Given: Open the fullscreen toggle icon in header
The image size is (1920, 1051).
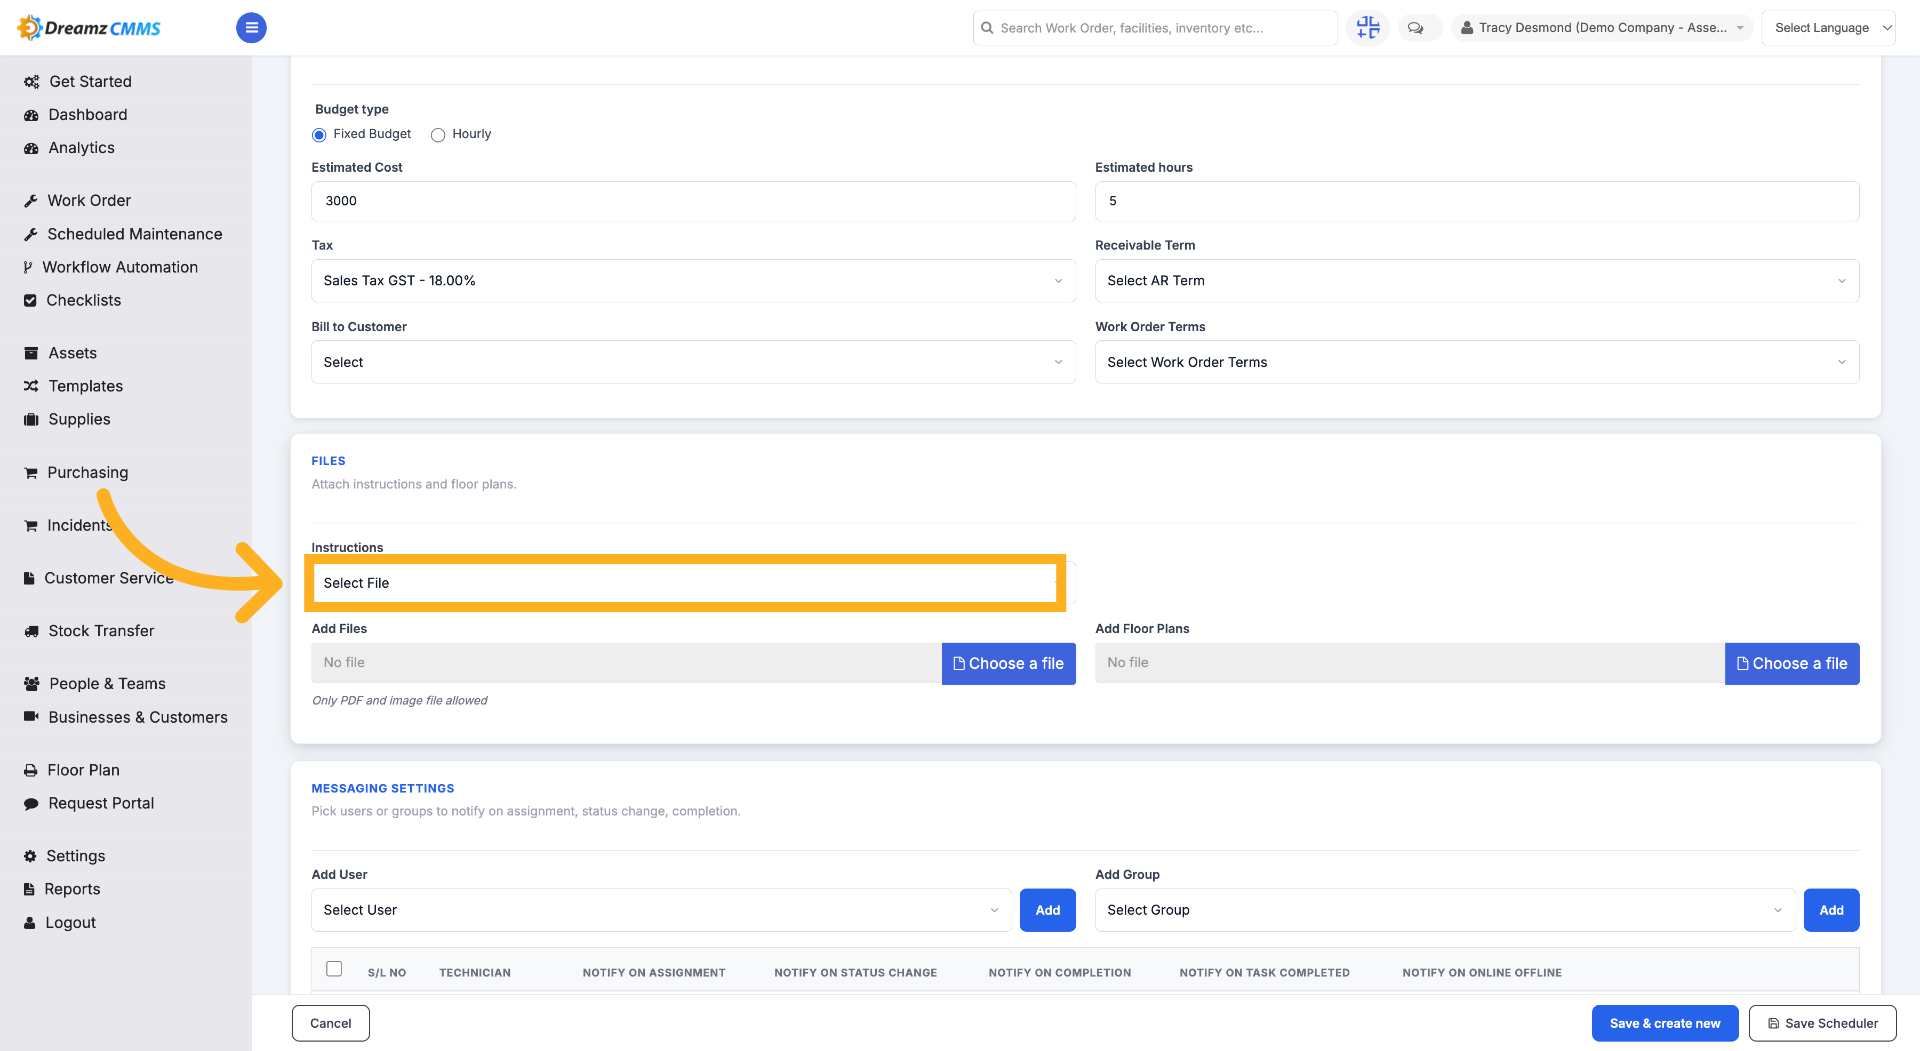Looking at the screenshot, I should click(1367, 28).
